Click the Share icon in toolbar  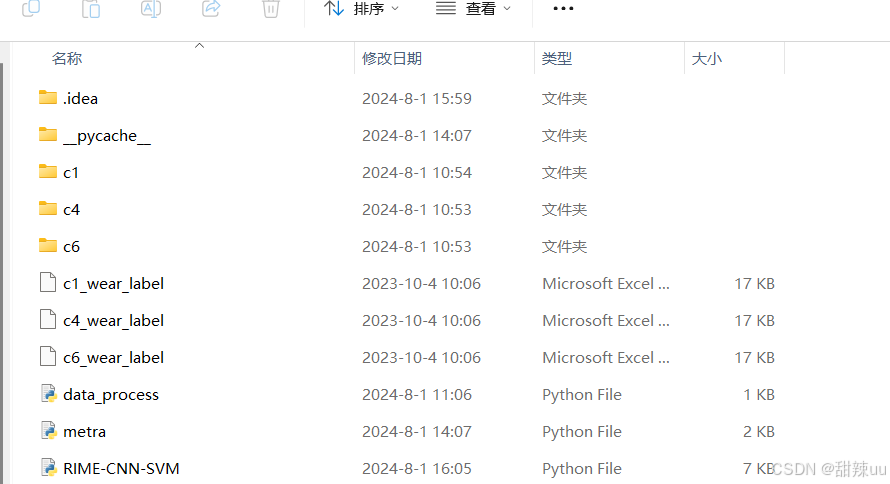point(211,8)
